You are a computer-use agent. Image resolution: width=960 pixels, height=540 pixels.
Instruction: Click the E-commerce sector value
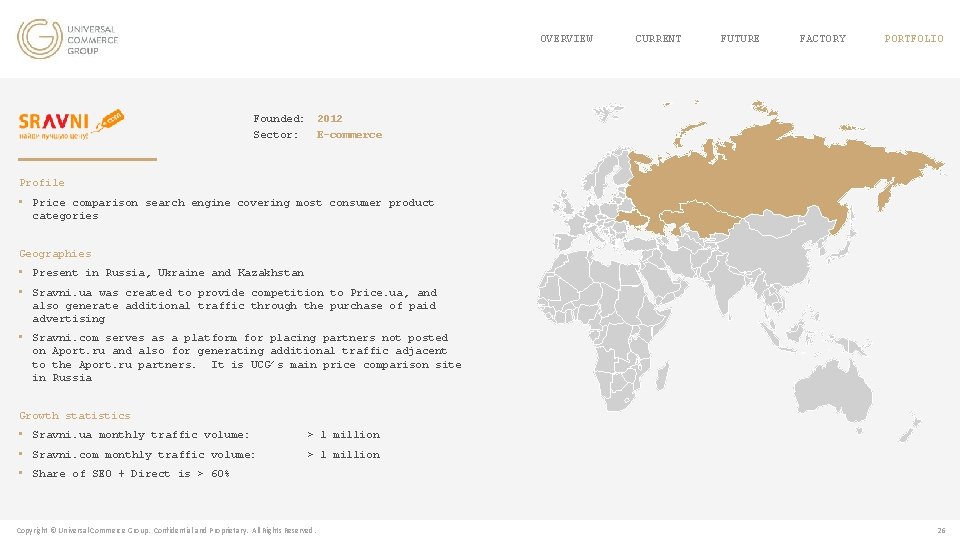pyautogui.click(x=349, y=135)
